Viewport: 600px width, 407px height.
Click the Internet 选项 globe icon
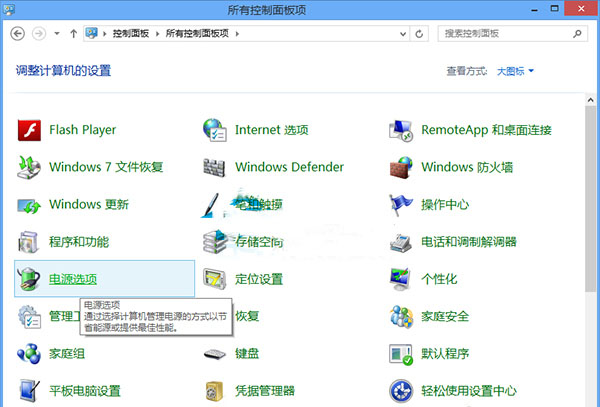coord(214,130)
